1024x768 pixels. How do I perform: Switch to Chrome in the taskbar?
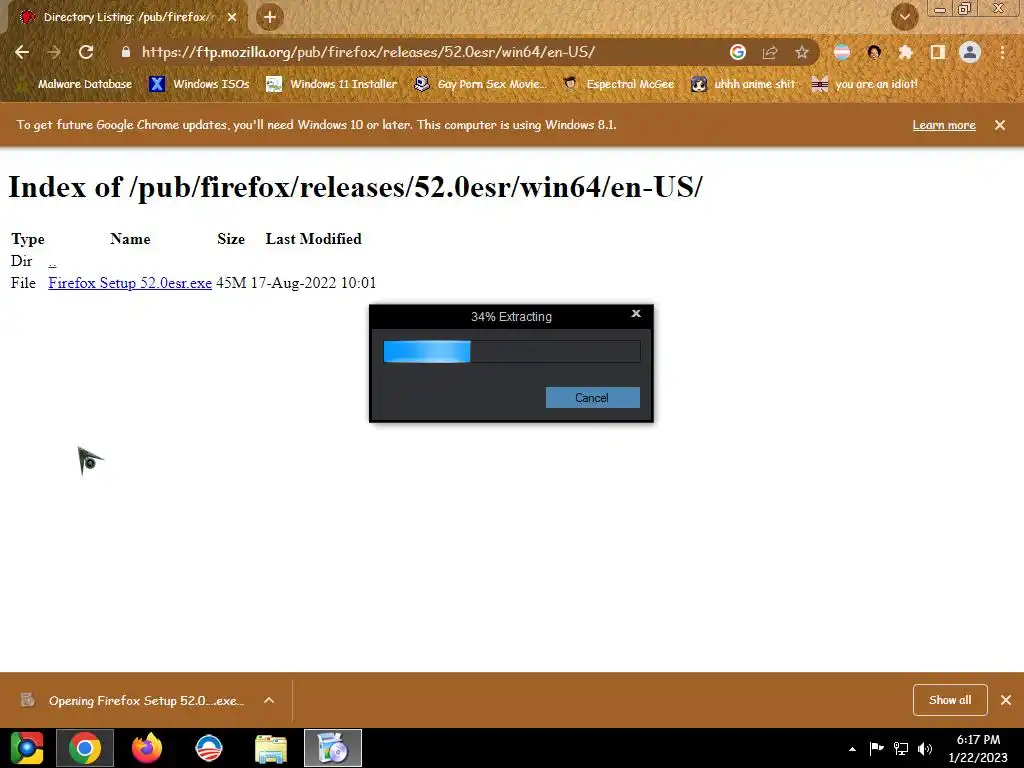[85, 748]
